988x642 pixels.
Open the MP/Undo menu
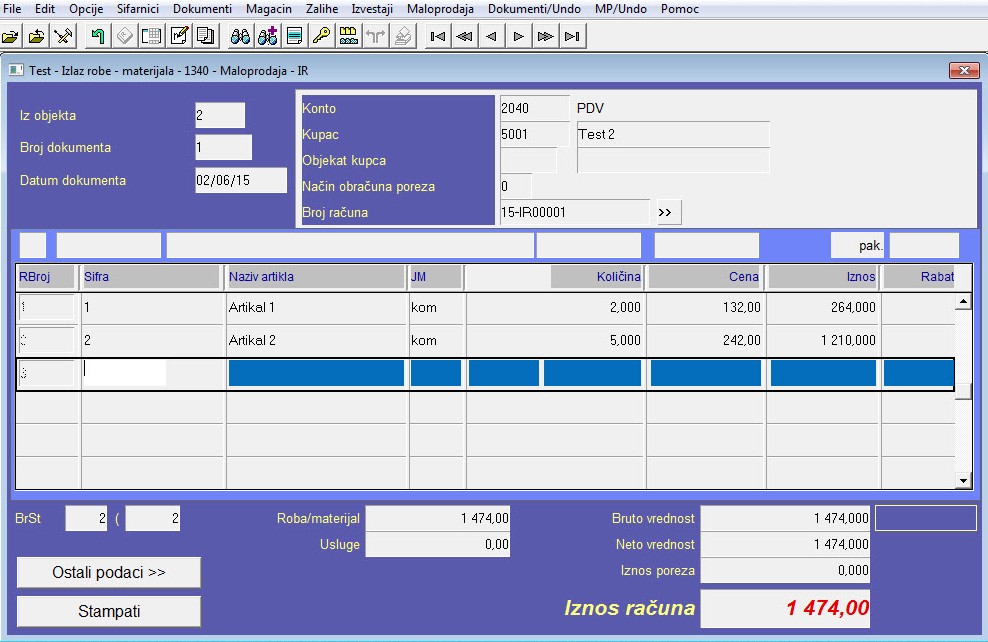point(621,9)
